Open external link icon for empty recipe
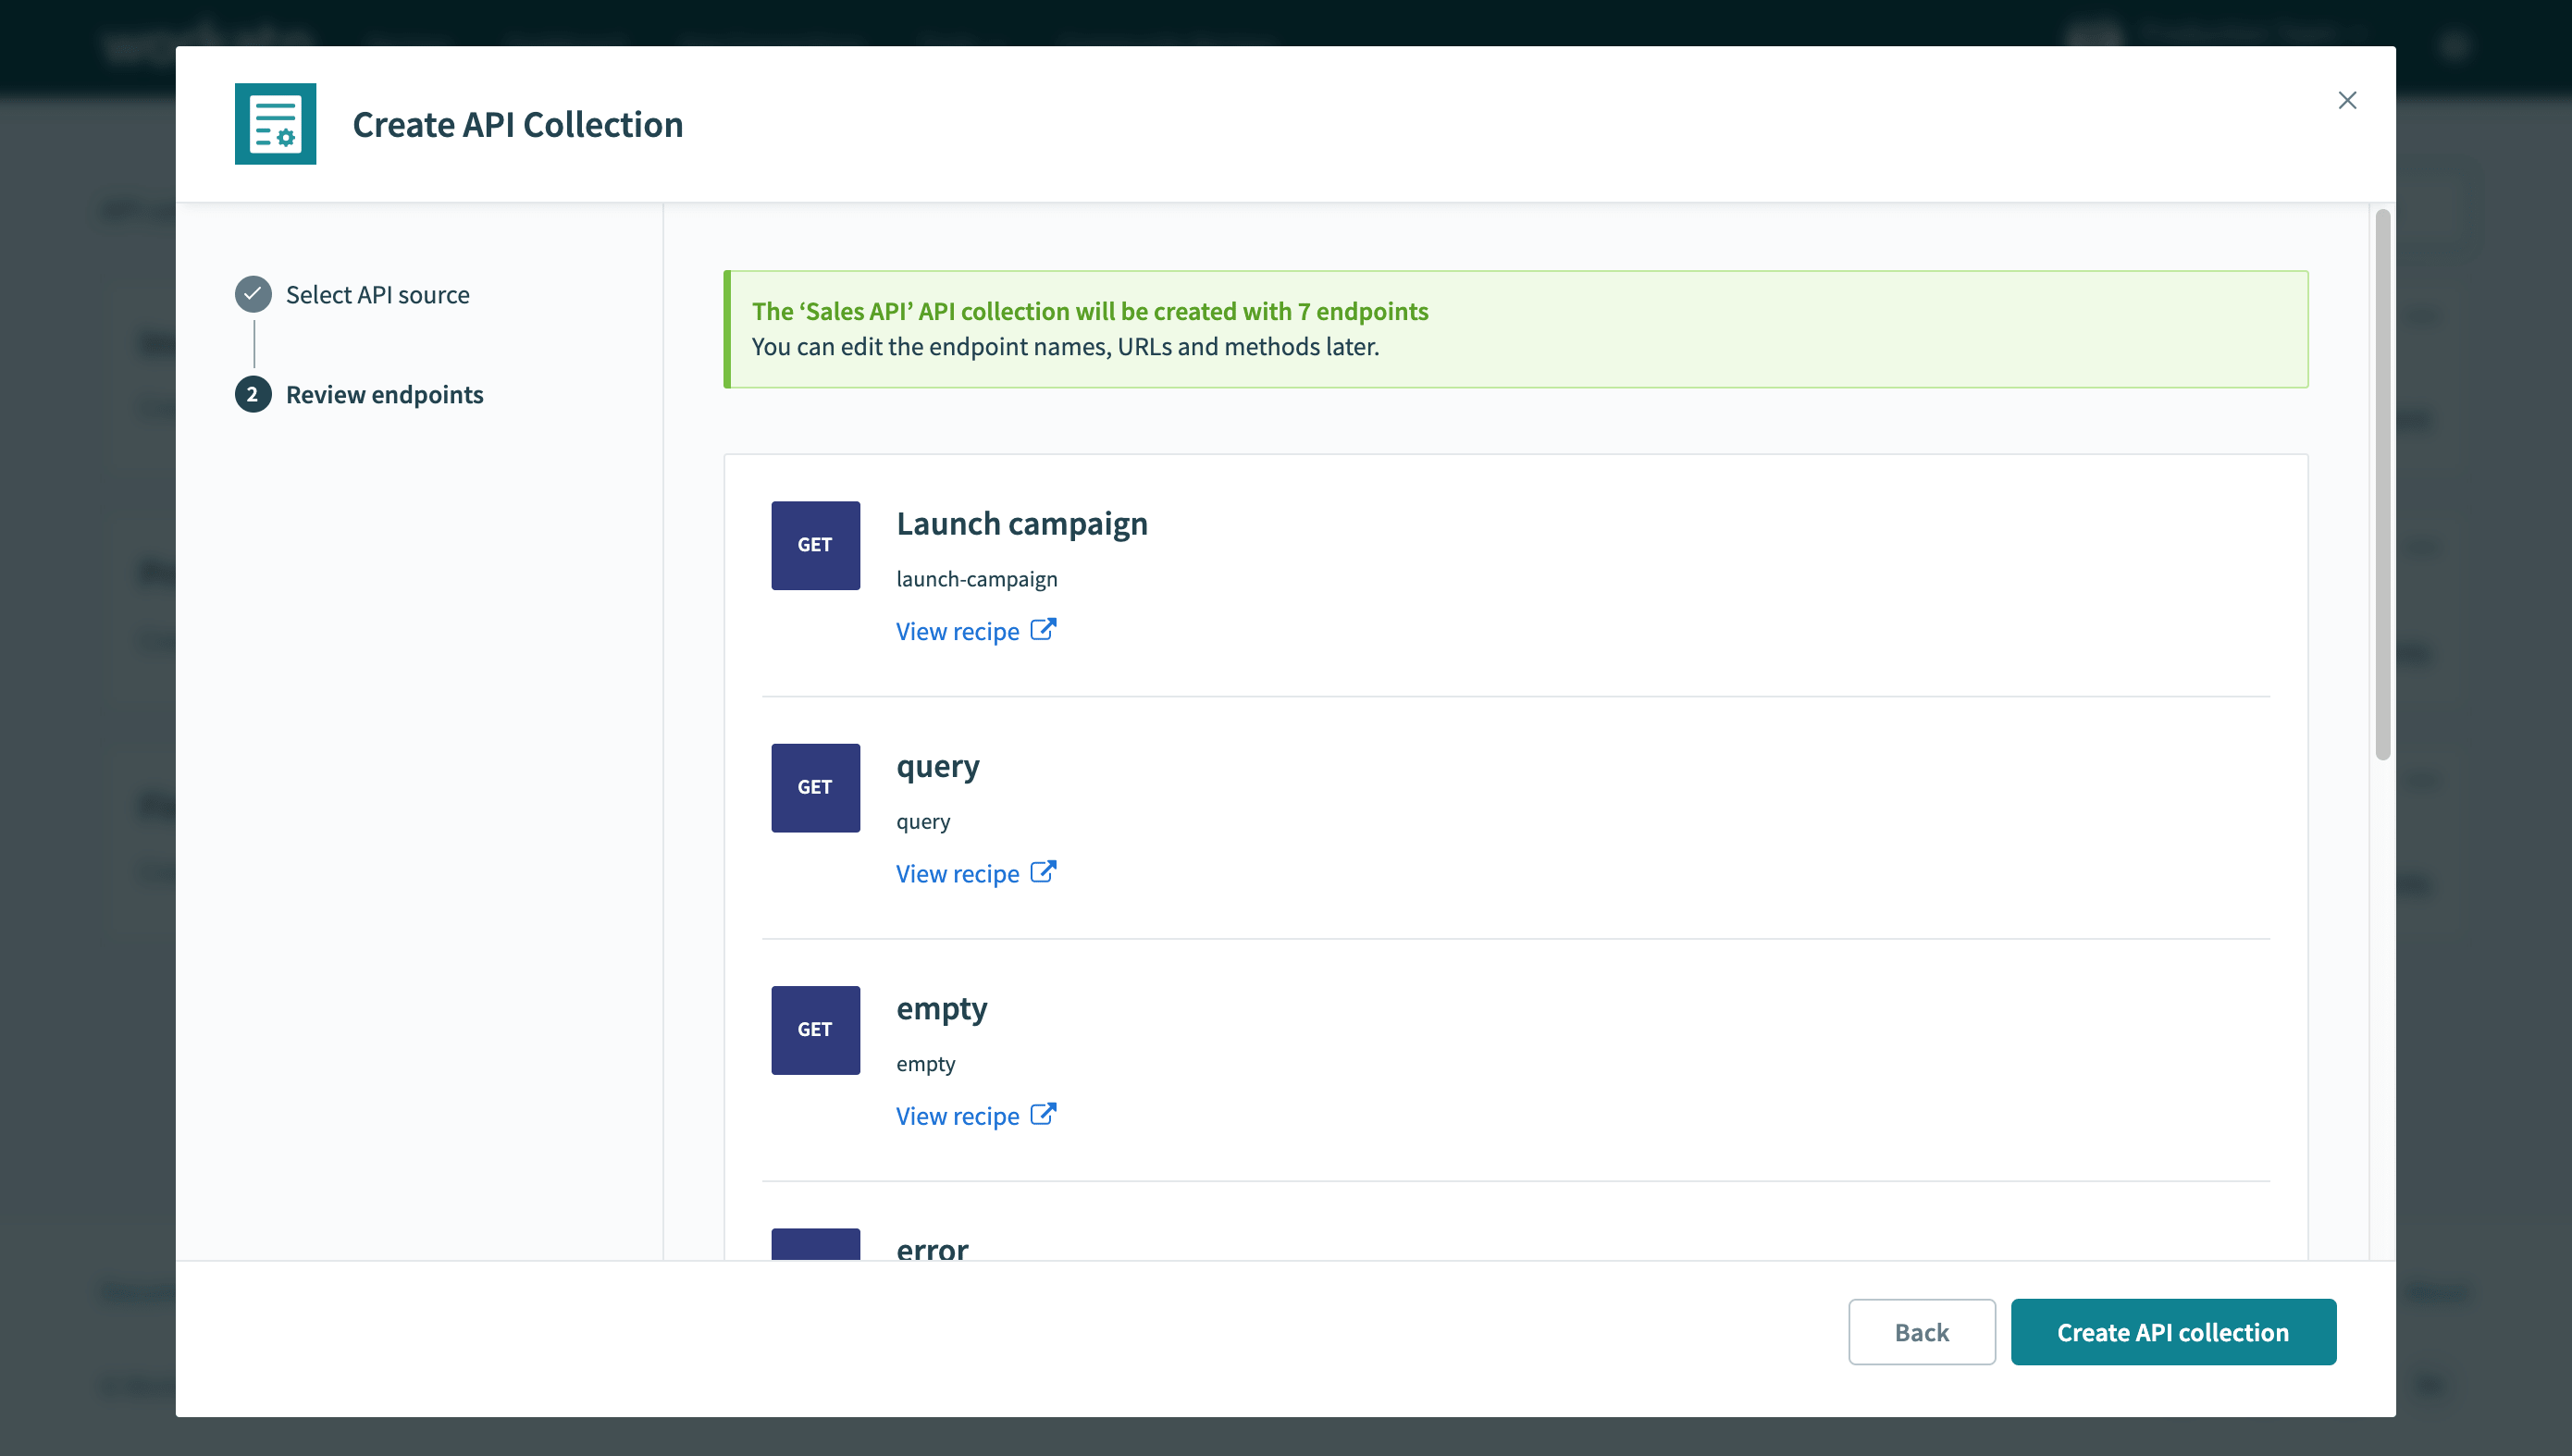Screen dimensions: 2572x1456 pos(1043,1114)
